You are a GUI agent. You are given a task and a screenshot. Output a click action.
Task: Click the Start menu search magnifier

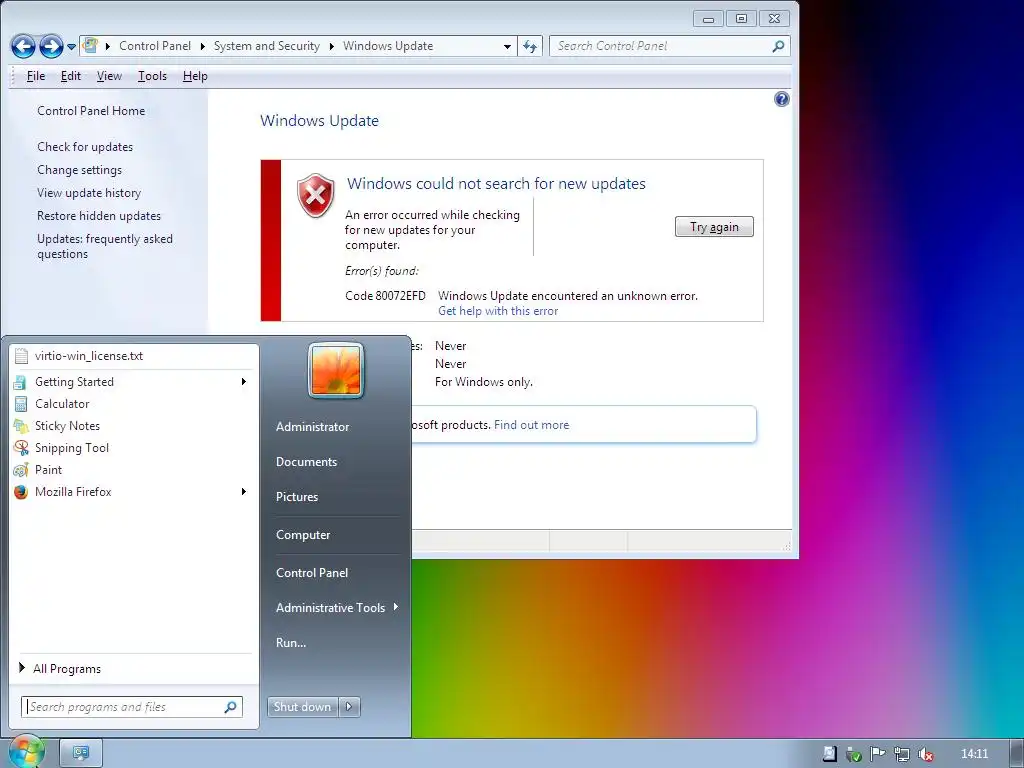point(231,707)
